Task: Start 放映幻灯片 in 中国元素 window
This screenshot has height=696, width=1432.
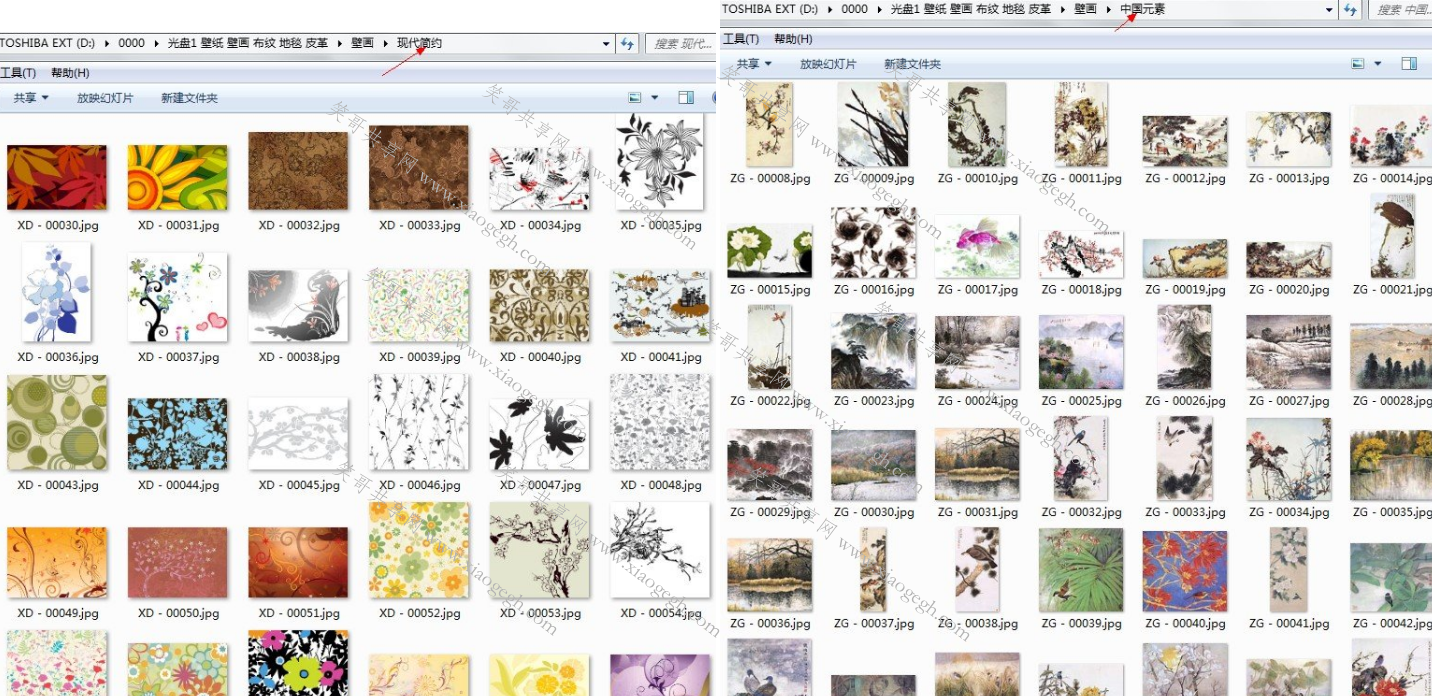Action: coord(828,64)
